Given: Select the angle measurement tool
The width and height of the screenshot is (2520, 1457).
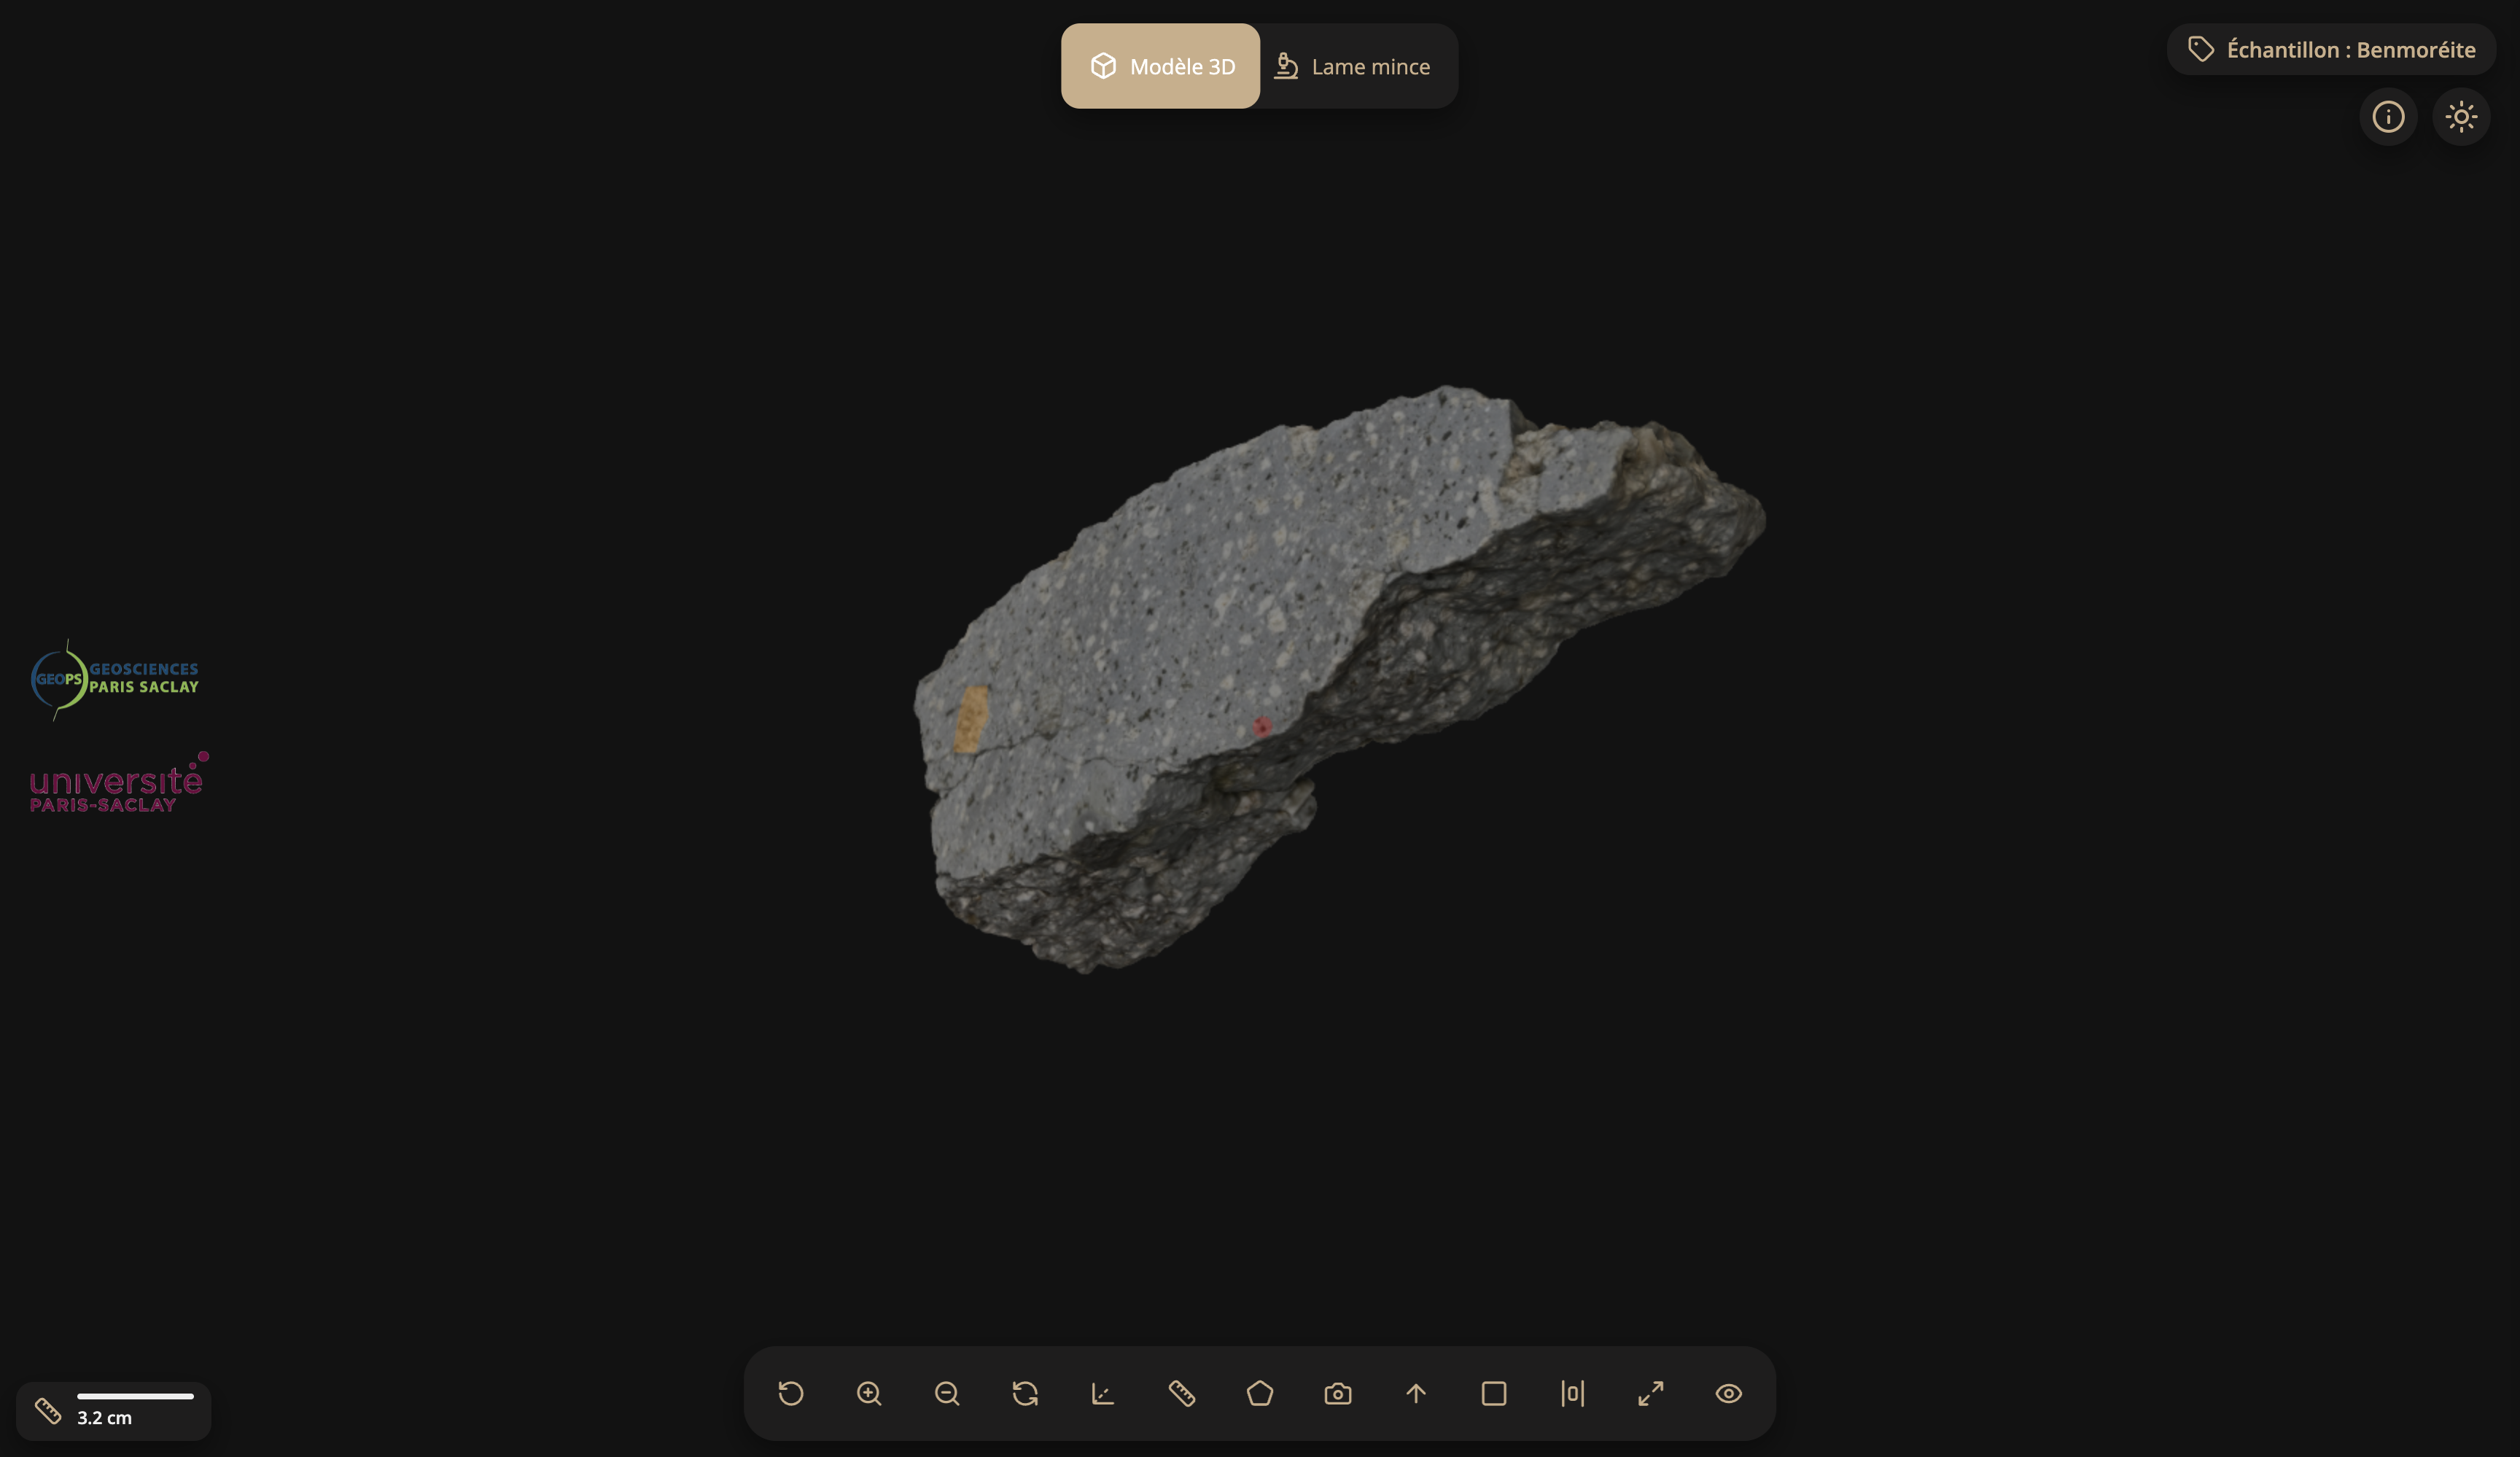Looking at the screenshot, I should (1103, 1393).
